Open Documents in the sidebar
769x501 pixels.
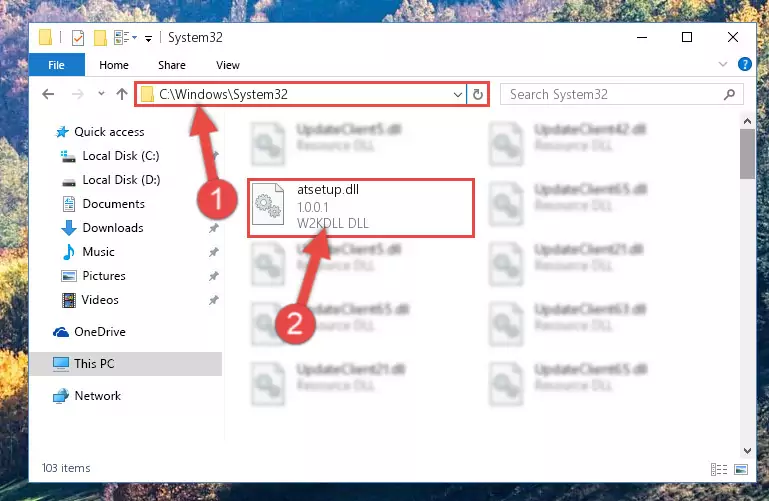click(113, 204)
